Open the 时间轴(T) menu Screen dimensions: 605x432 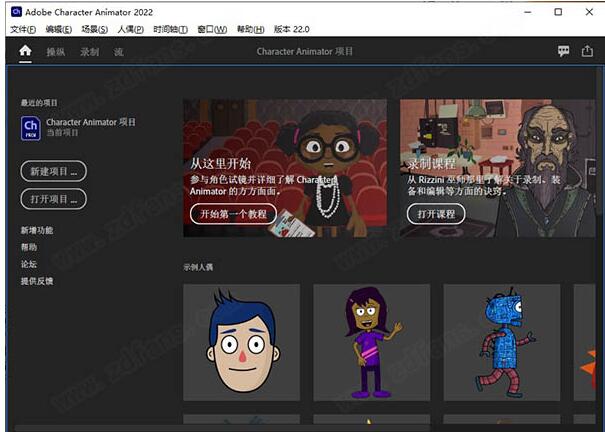pos(170,29)
